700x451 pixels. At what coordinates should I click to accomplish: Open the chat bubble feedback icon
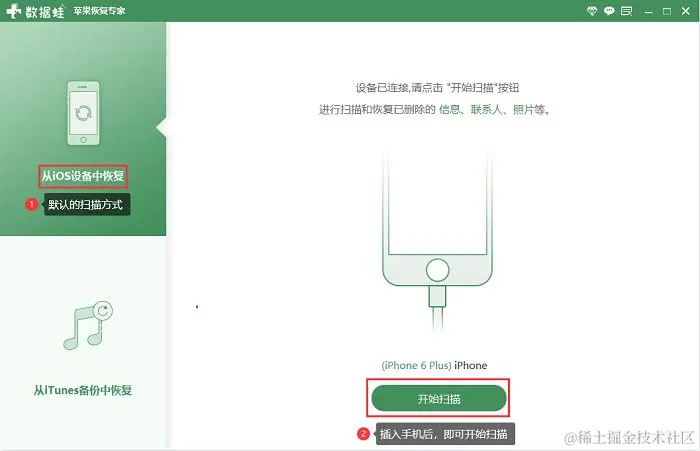point(609,11)
